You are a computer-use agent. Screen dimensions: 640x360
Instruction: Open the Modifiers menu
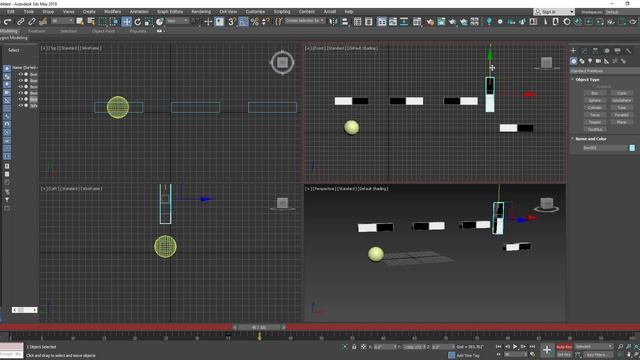pos(113,11)
